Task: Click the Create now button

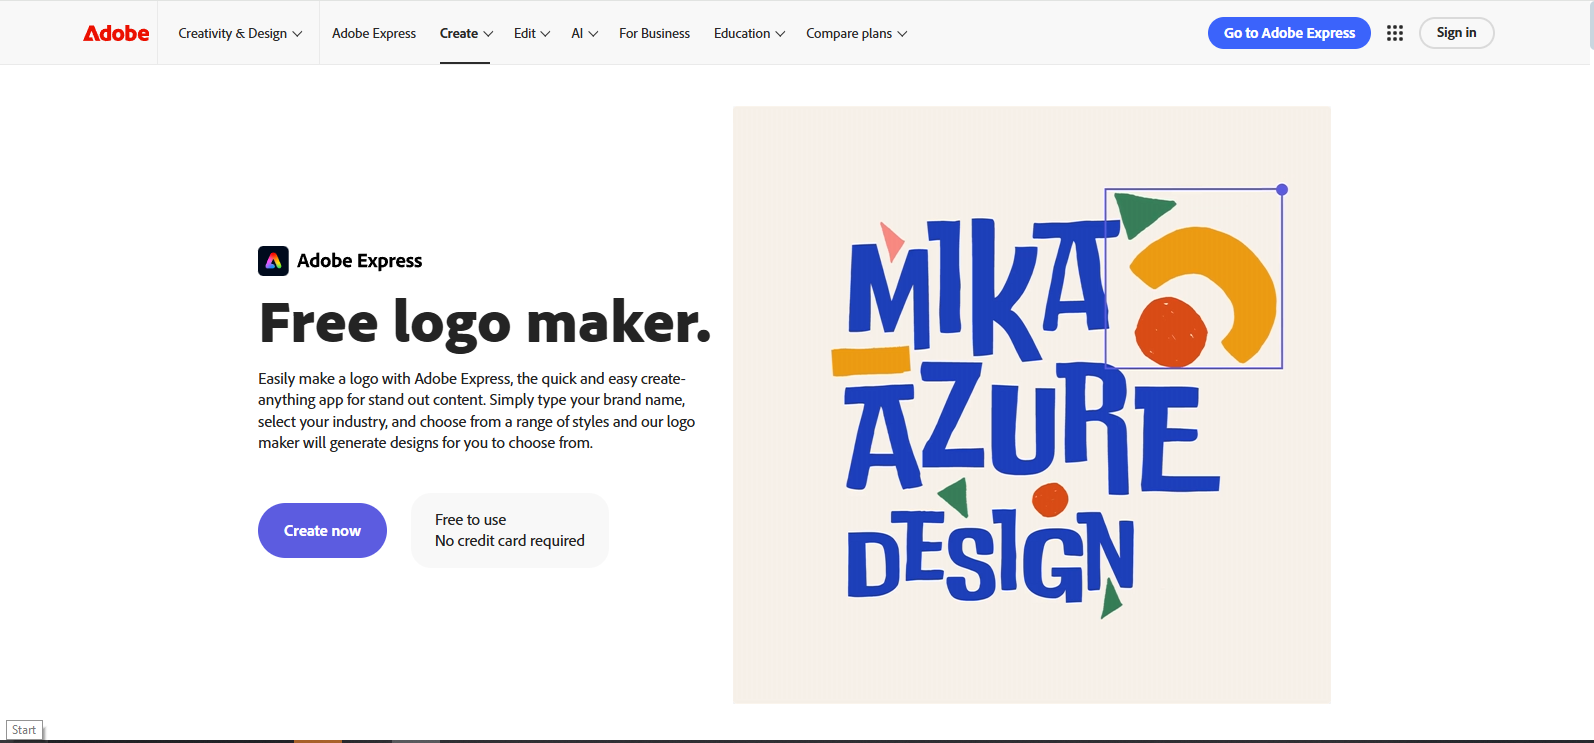Action: tap(322, 530)
